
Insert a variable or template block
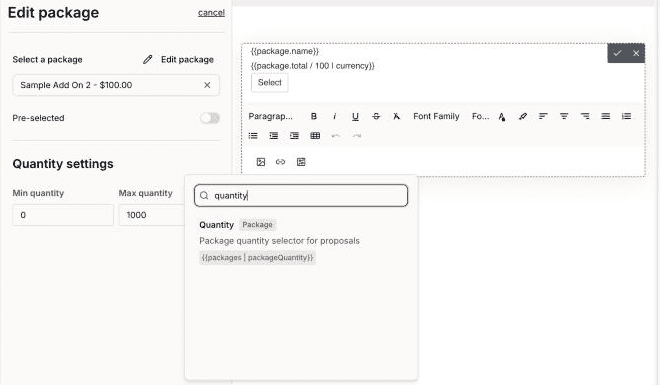(301, 162)
